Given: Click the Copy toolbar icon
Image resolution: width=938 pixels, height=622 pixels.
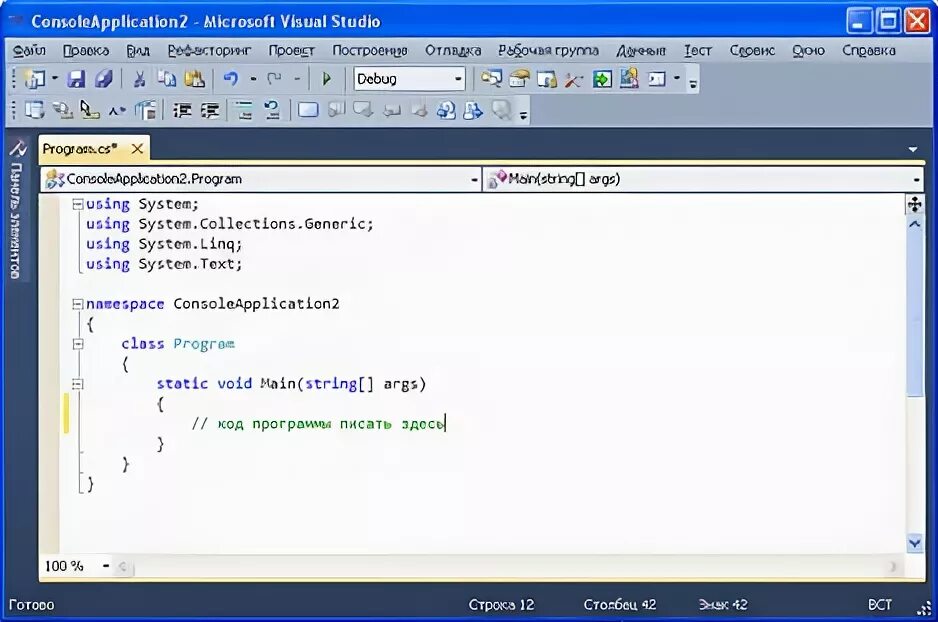Looking at the screenshot, I should click(167, 79).
